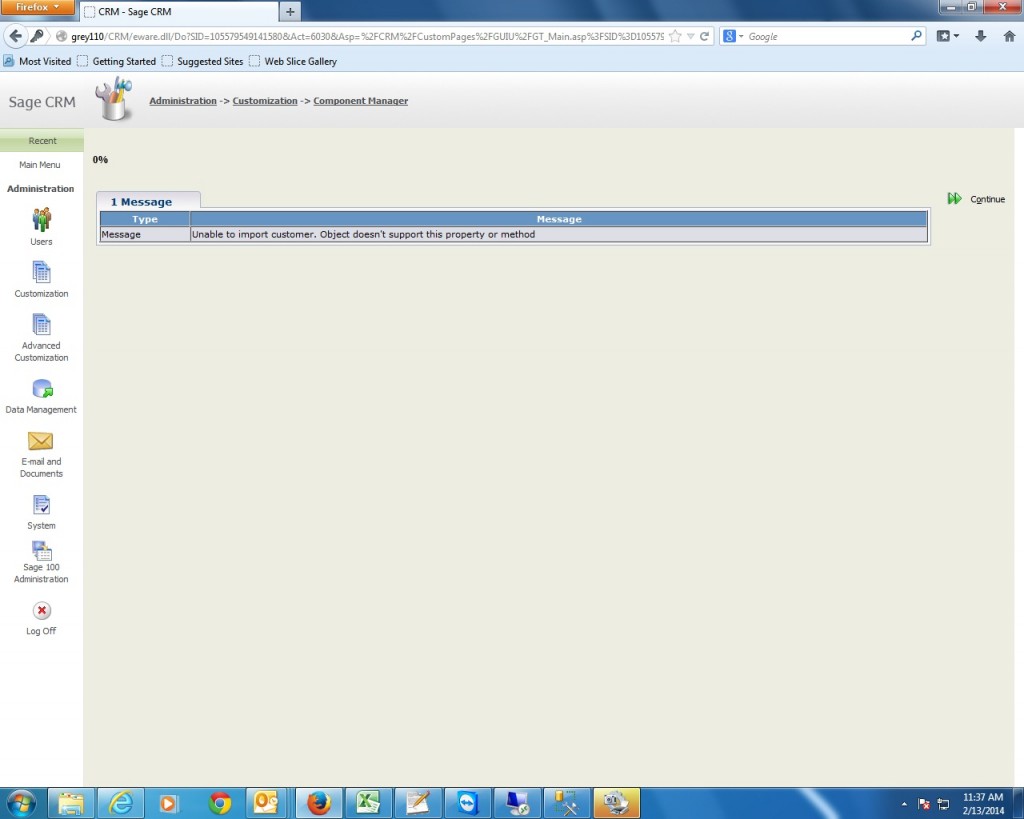Open Excel from taskbar
Viewport: 1024px width, 819px height.
(368, 803)
